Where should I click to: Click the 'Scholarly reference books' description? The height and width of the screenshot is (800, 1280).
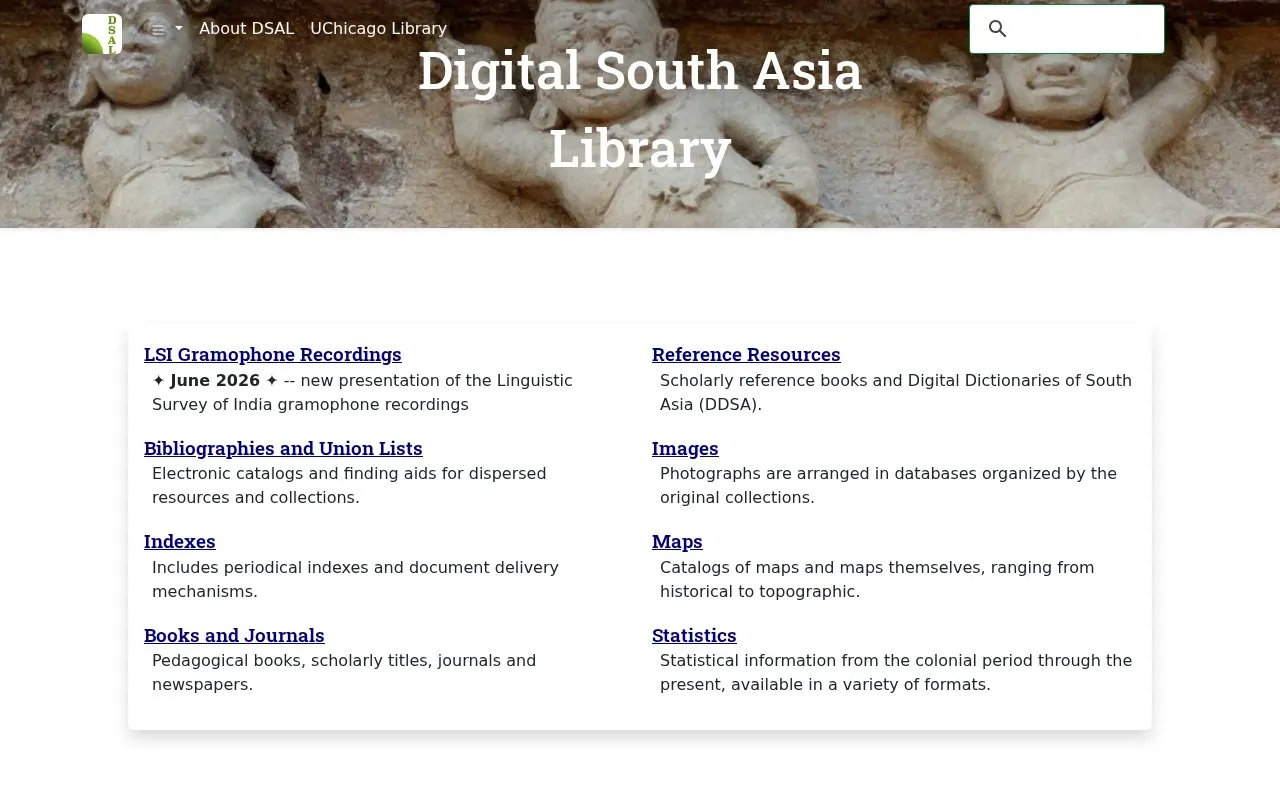(x=896, y=393)
